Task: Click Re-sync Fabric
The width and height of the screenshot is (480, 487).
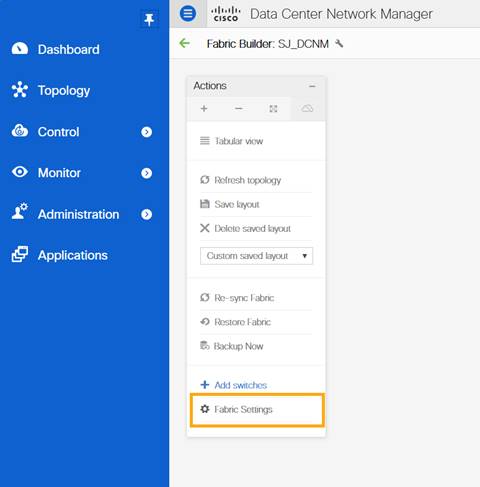Action: pos(237,298)
